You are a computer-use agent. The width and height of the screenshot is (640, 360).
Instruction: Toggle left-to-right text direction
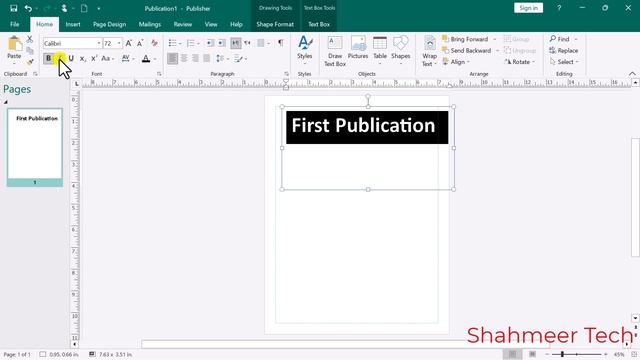(x=236, y=43)
